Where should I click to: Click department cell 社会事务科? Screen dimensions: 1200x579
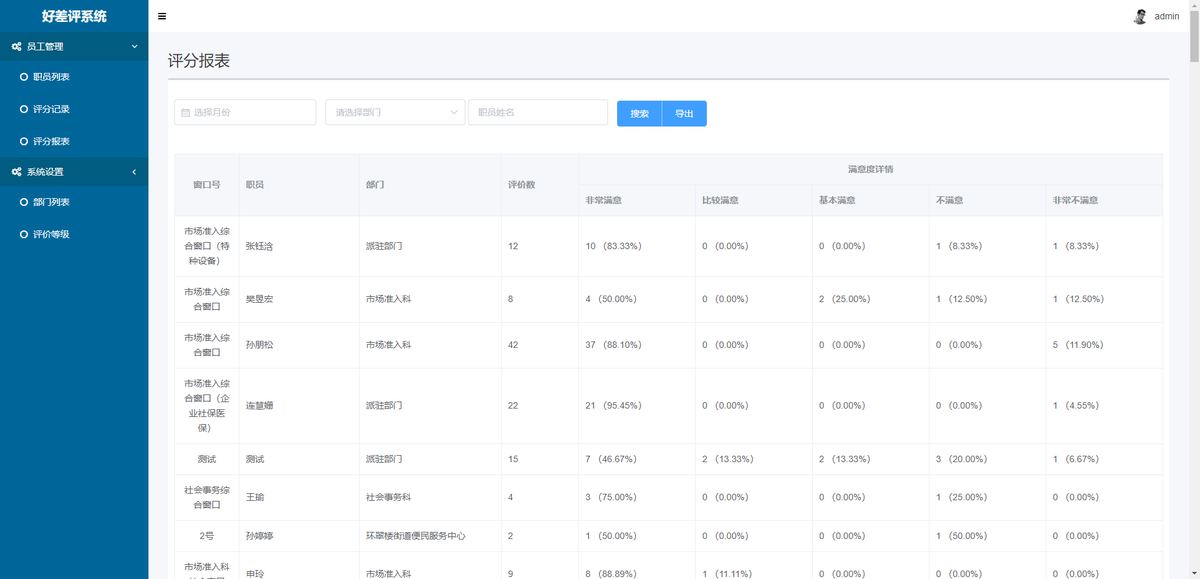point(389,497)
